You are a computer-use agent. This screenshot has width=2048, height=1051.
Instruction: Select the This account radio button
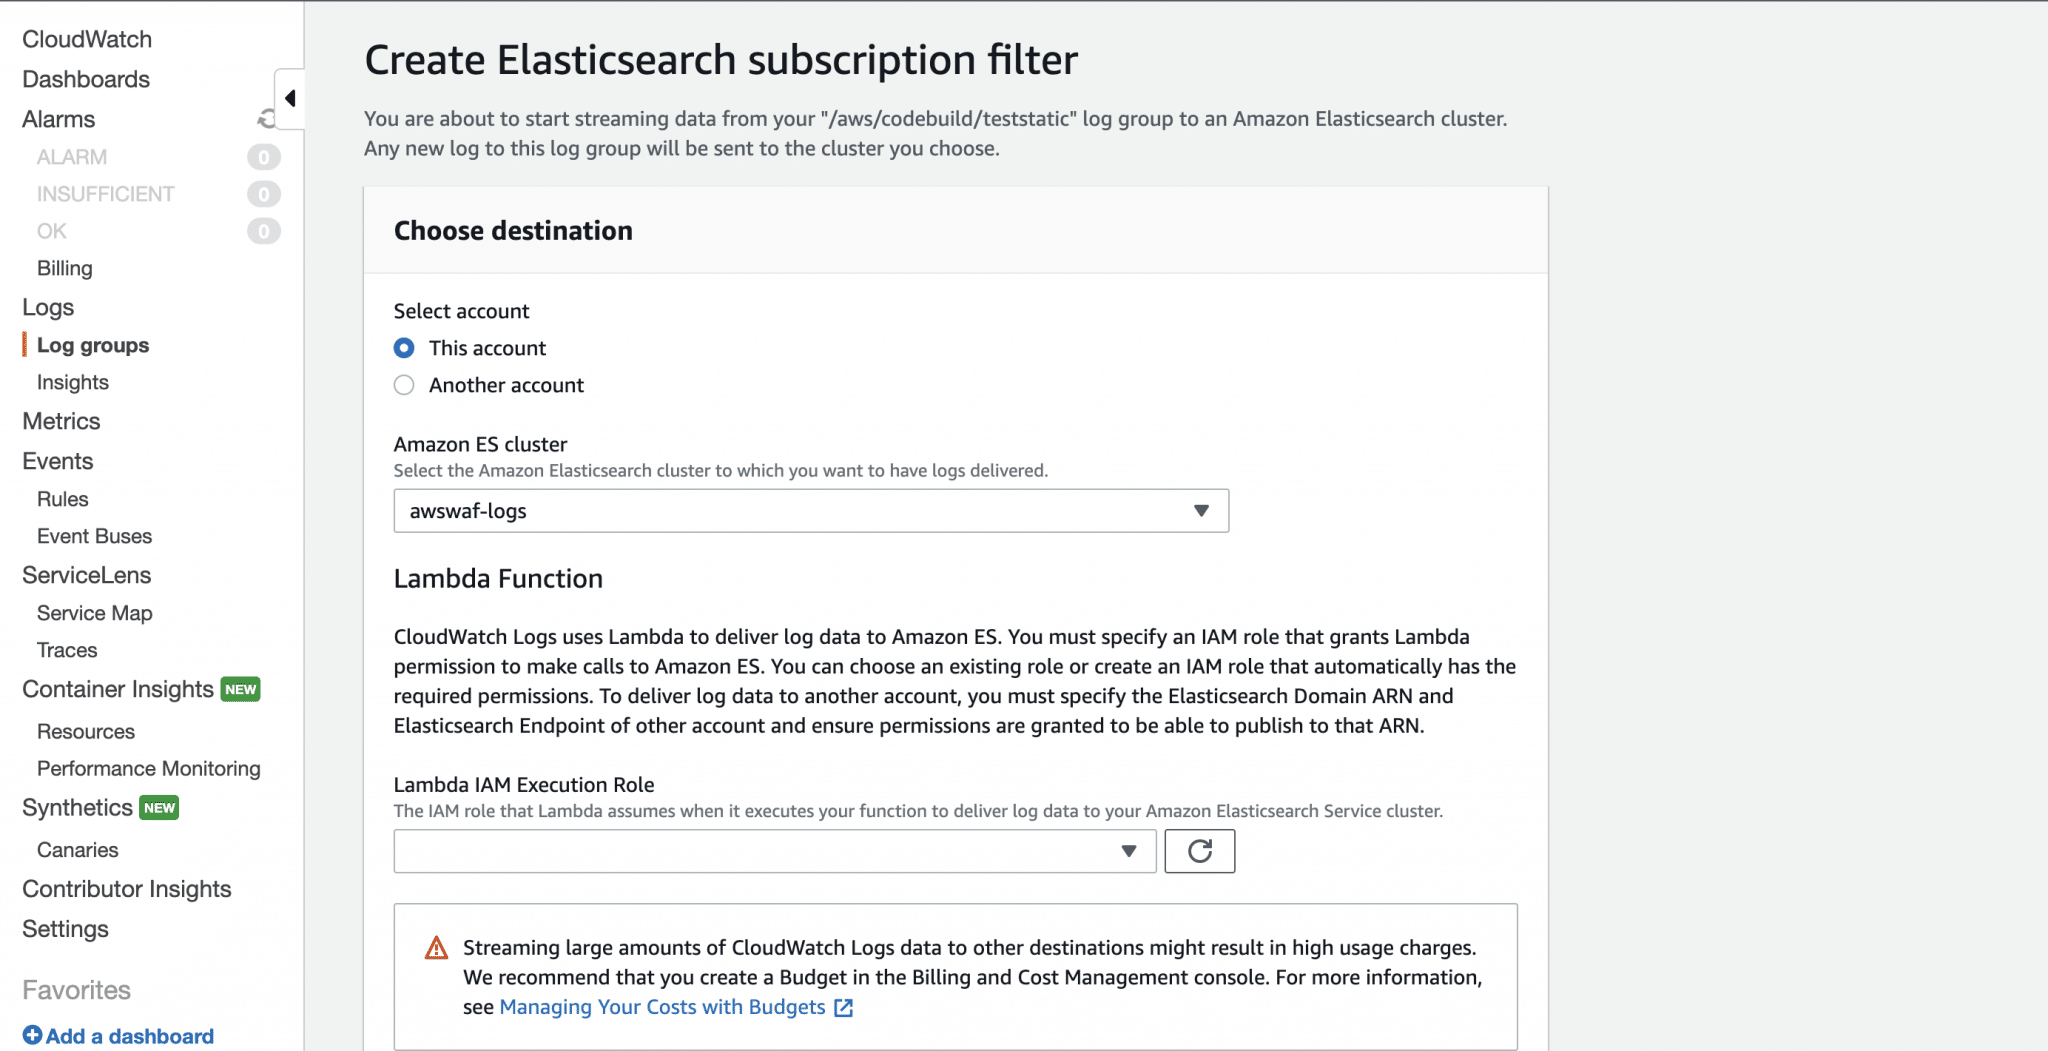click(x=404, y=348)
